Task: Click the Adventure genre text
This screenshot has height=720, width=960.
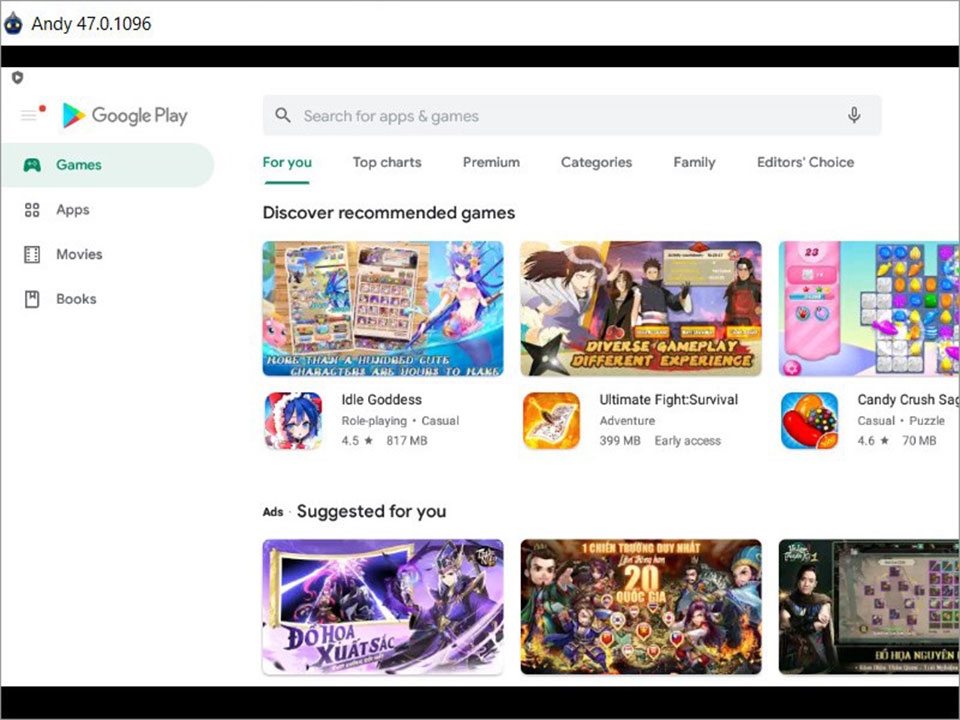Action: click(x=627, y=421)
